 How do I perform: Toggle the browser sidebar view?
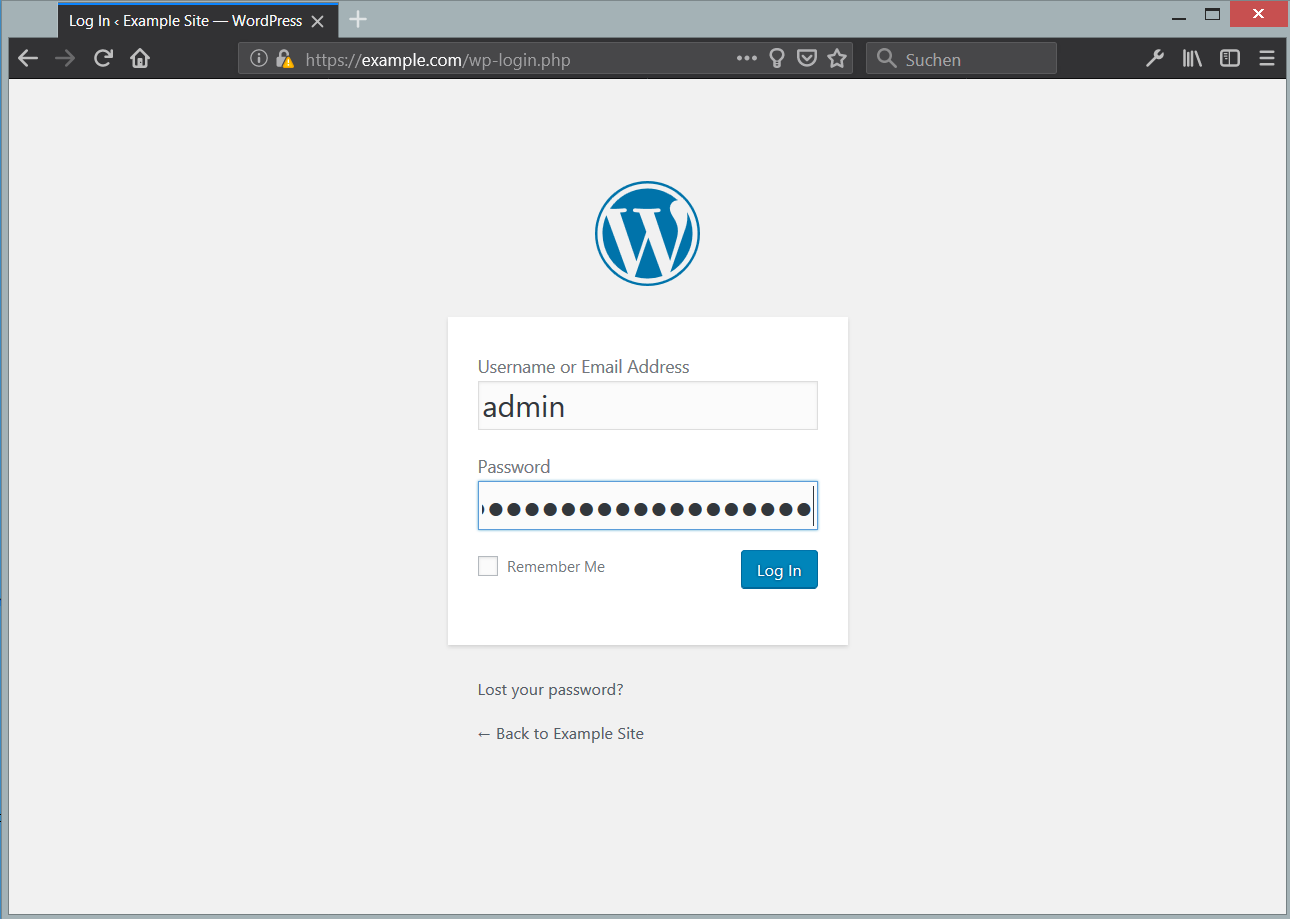pos(1230,59)
